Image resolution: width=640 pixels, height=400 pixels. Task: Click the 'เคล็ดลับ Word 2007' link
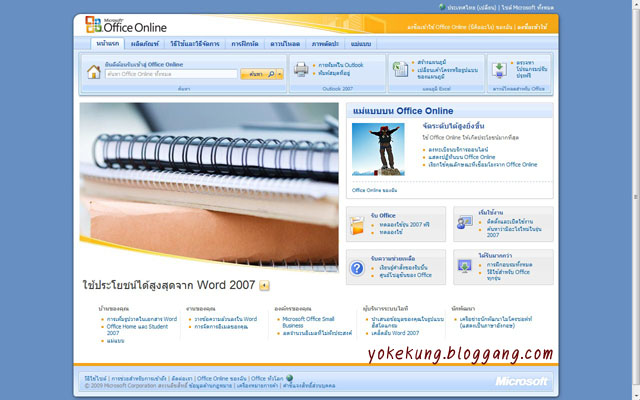pos(395,333)
